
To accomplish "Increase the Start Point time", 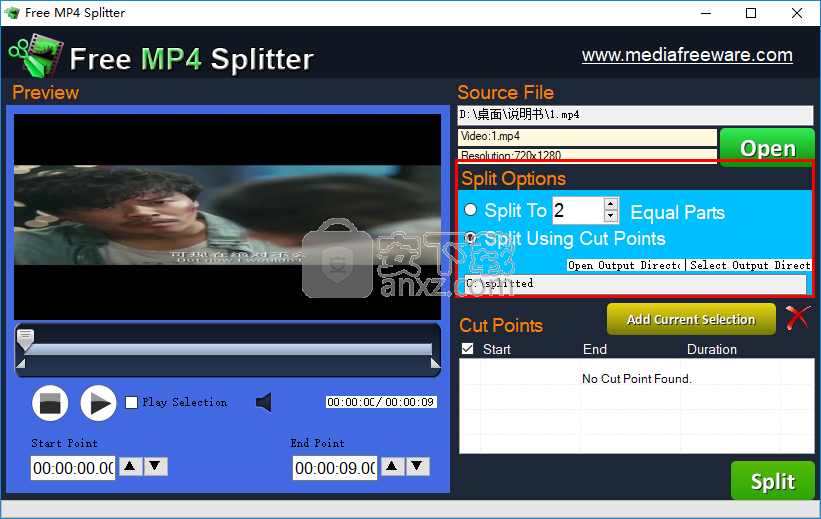I will tap(131, 466).
